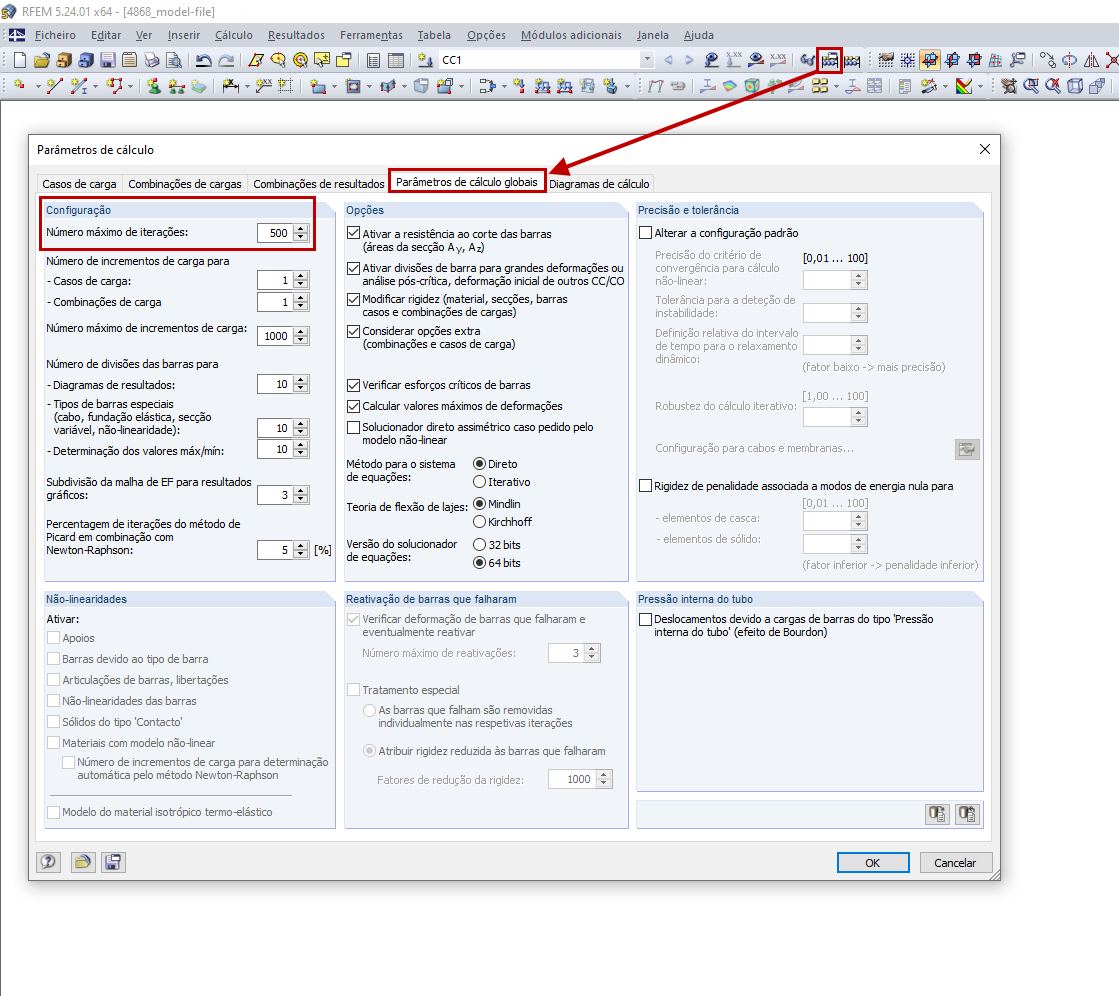Enable 'Alterar a configuração padrão' checkbox
The image size is (1119, 996).
point(646,233)
